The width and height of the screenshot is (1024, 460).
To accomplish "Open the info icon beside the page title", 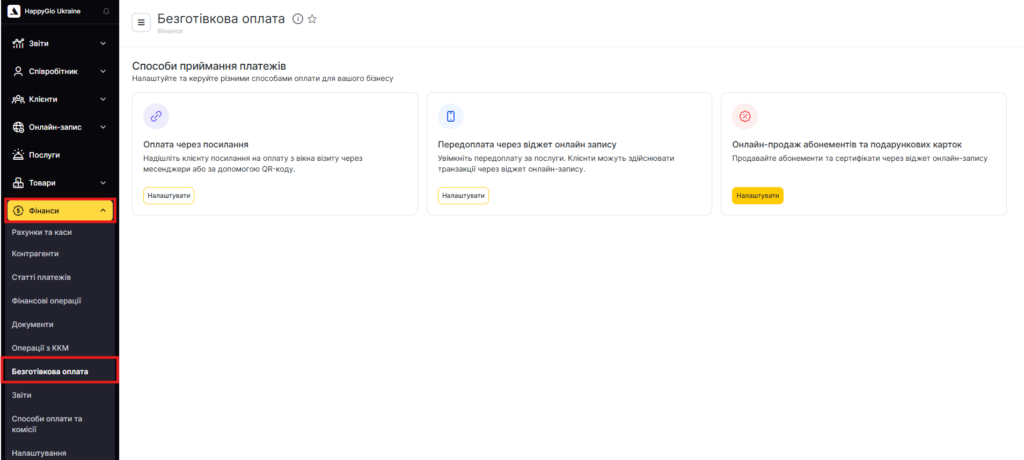I will 298,19.
